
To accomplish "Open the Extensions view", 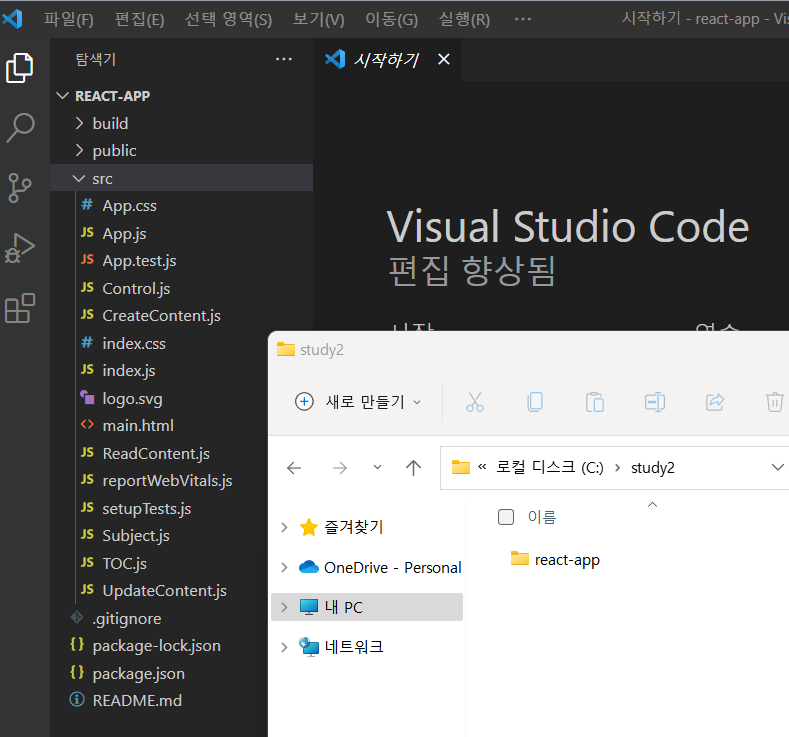I will [20, 308].
